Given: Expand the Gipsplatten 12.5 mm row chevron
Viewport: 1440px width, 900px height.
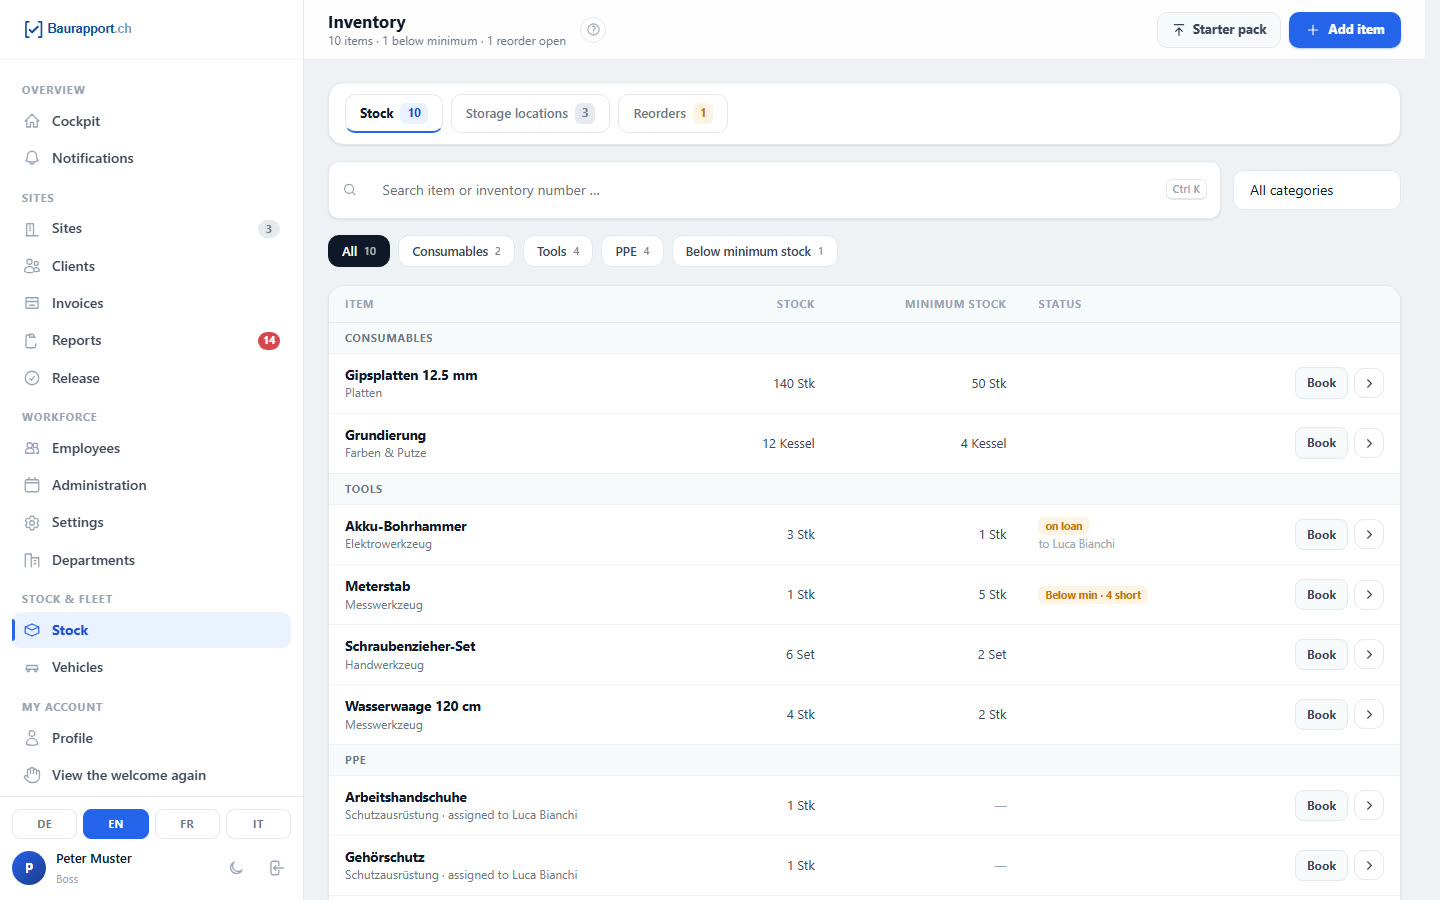Looking at the screenshot, I should point(1369,383).
